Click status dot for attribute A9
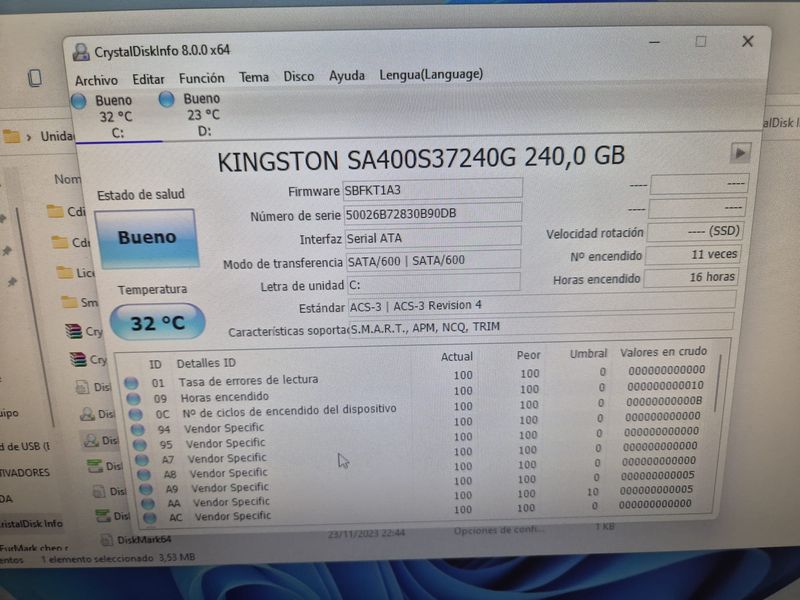 point(146,489)
